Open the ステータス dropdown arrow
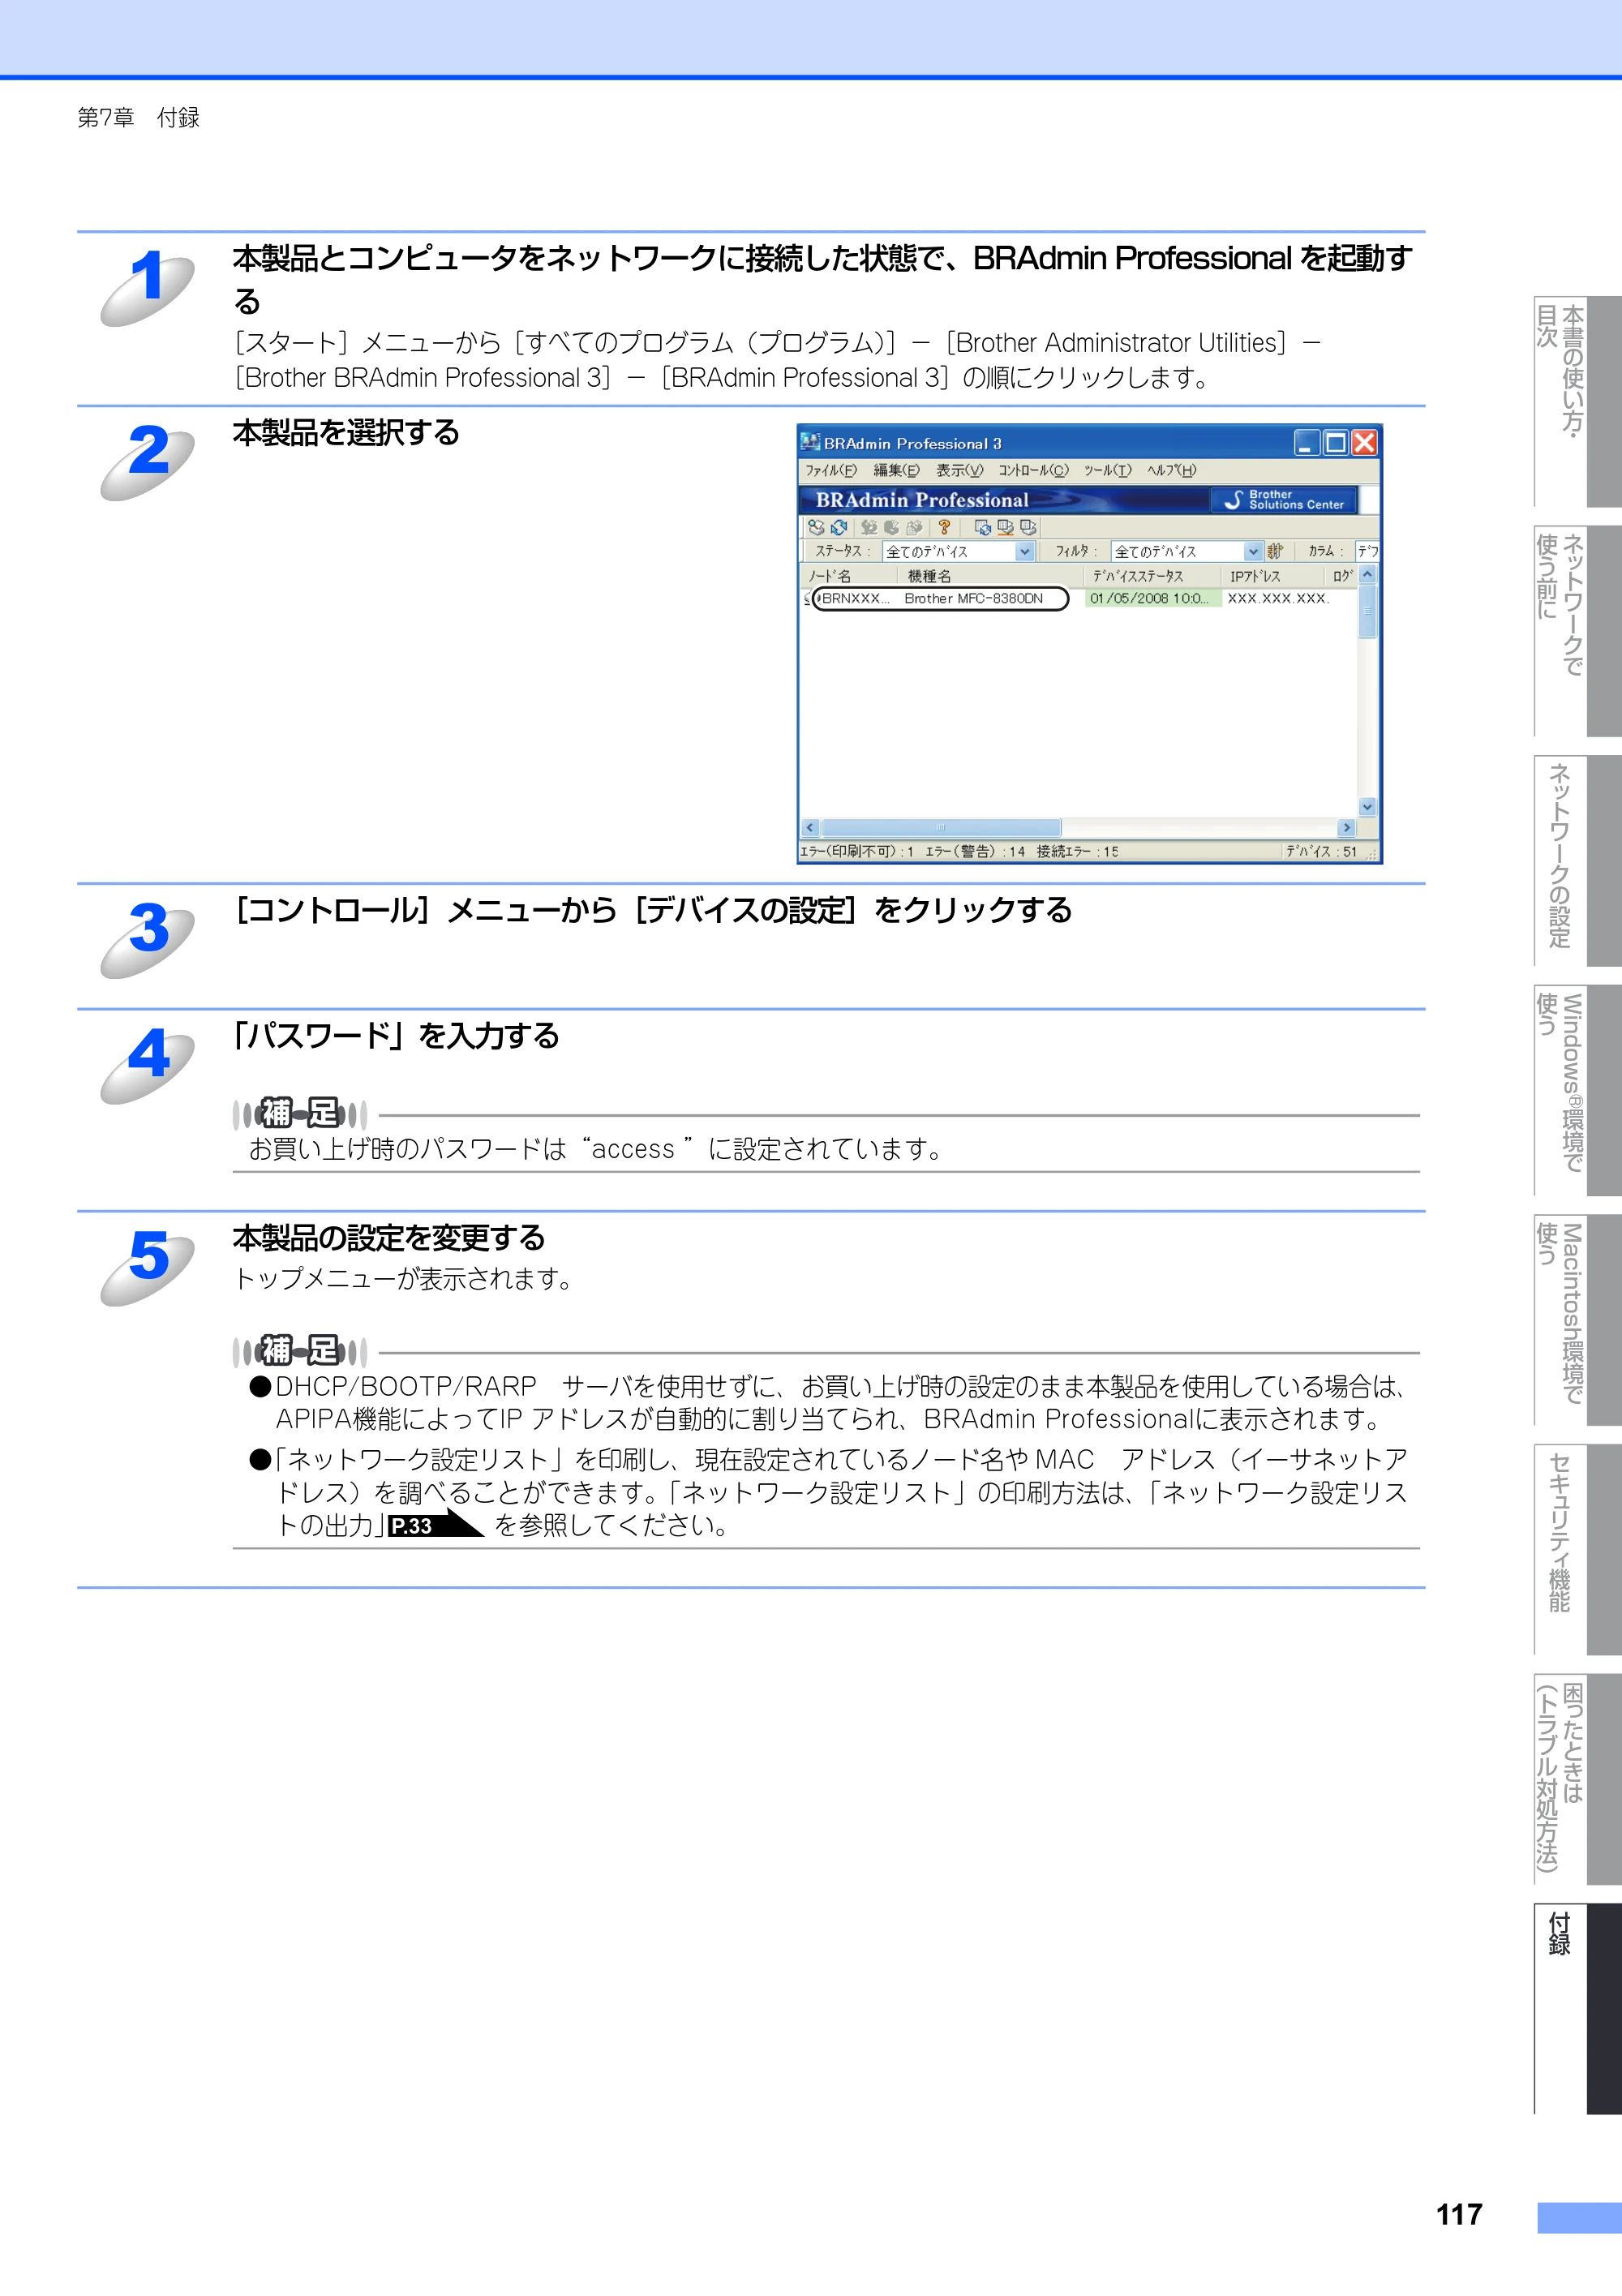The image size is (1622, 2296). pos(1024,551)
